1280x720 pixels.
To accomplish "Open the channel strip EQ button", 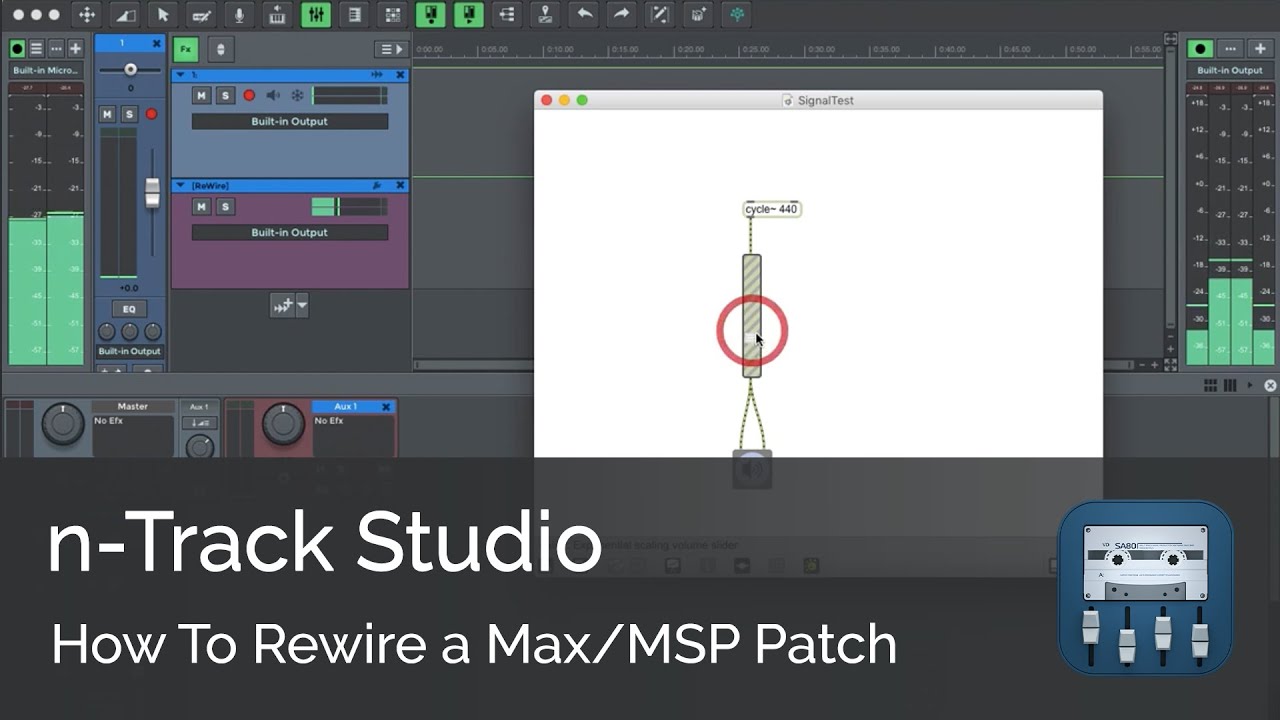I will 129,309.
